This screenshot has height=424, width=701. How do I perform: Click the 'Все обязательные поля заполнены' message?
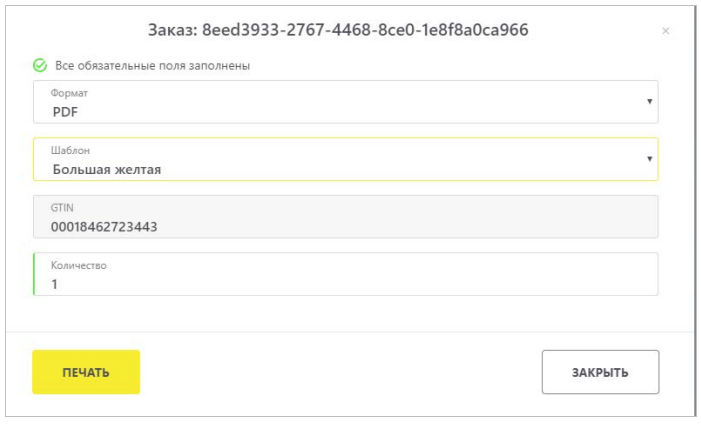(x=152, y=66)
